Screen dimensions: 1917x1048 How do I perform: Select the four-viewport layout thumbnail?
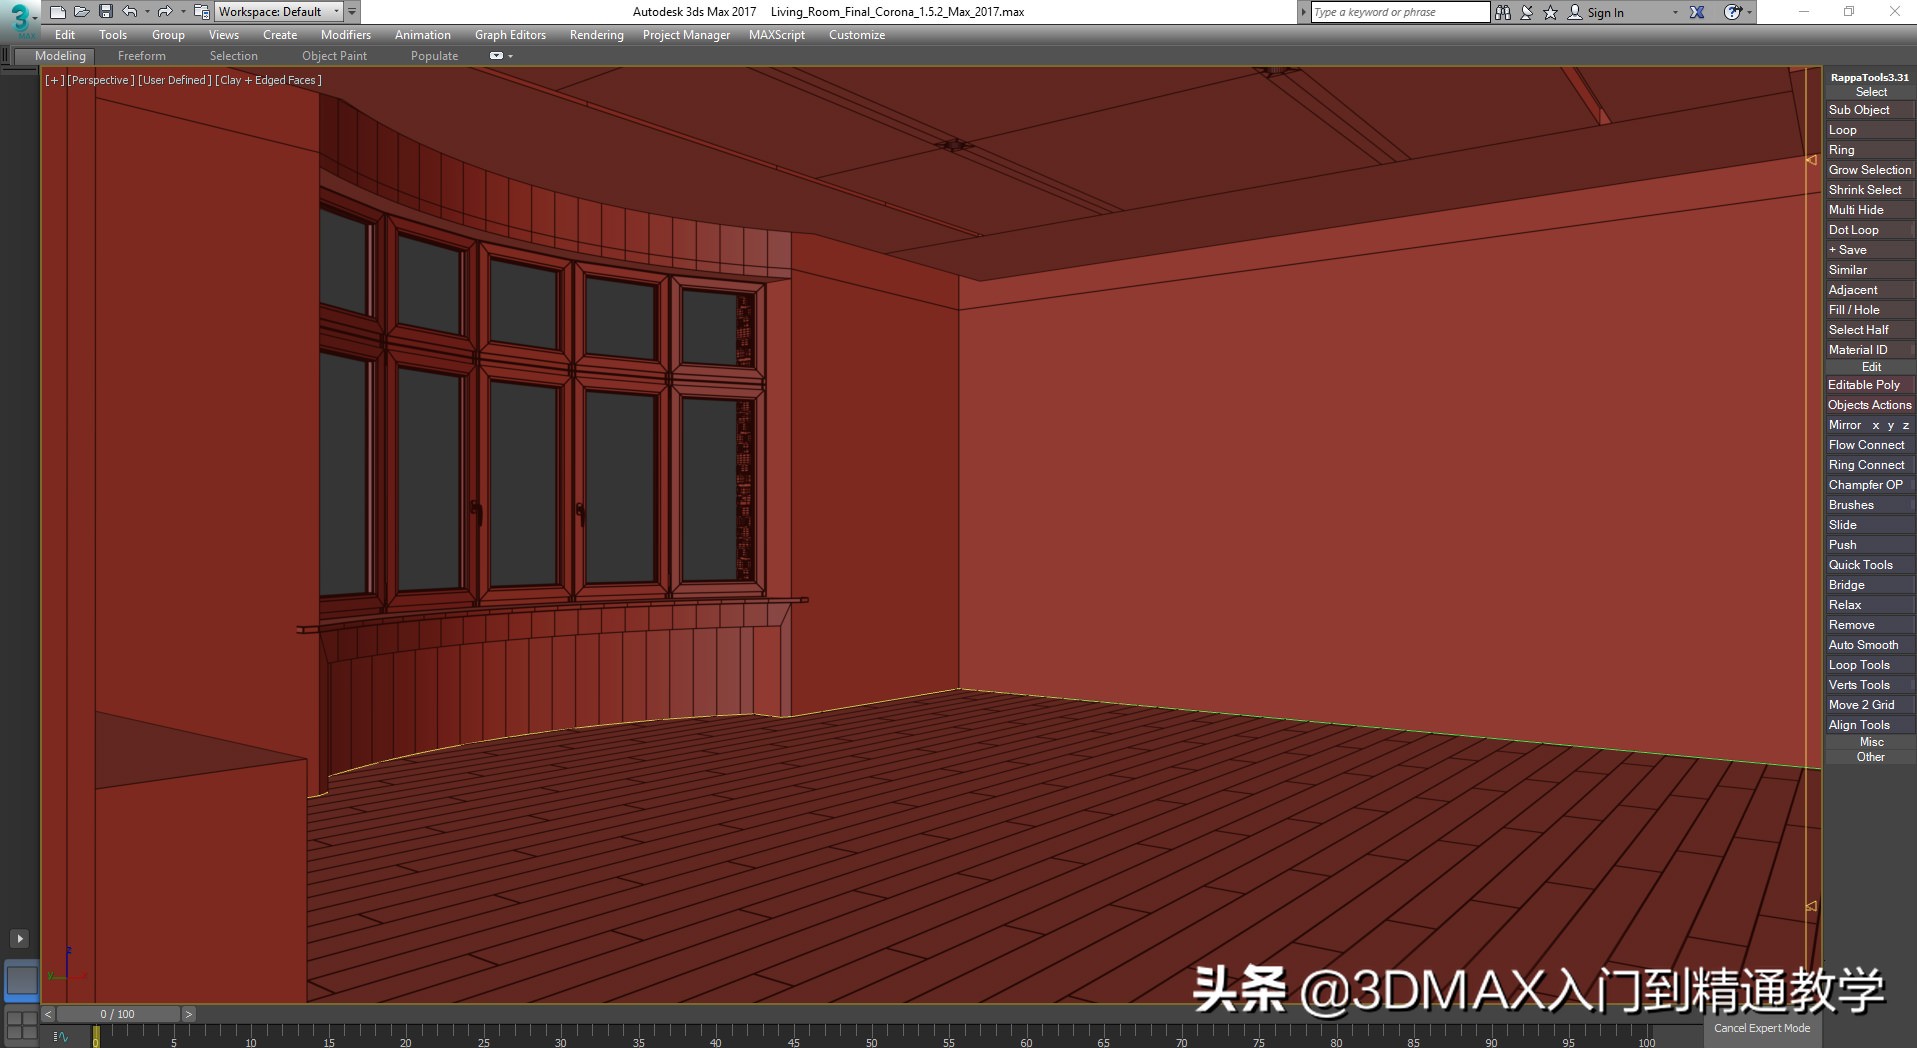pyautogui.click(x=21, y=1025)
